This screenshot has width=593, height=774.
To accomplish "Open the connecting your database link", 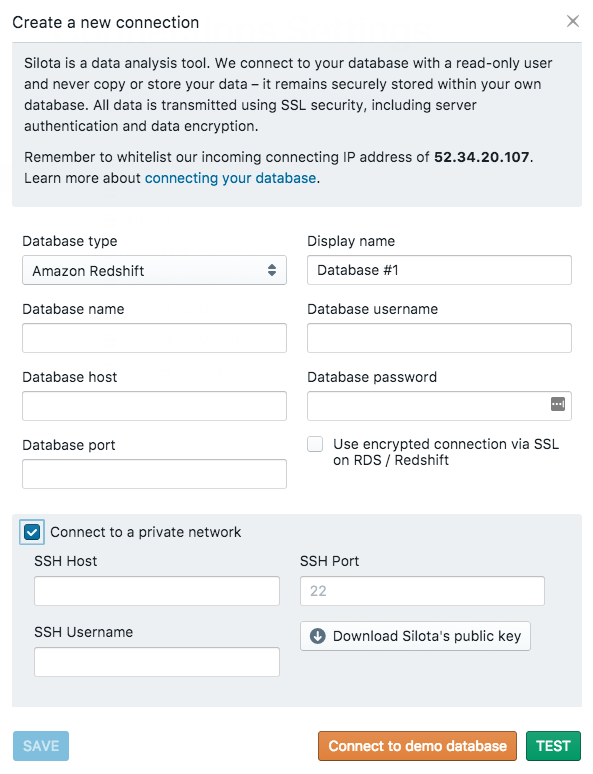I will pos(230,178).
